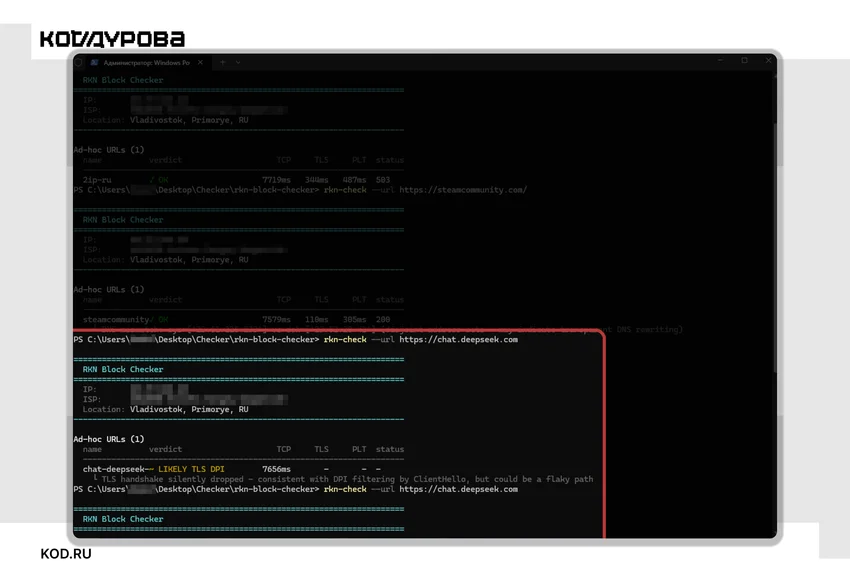
Task: Click the 344ms TLS value
Action: point(317,179)
